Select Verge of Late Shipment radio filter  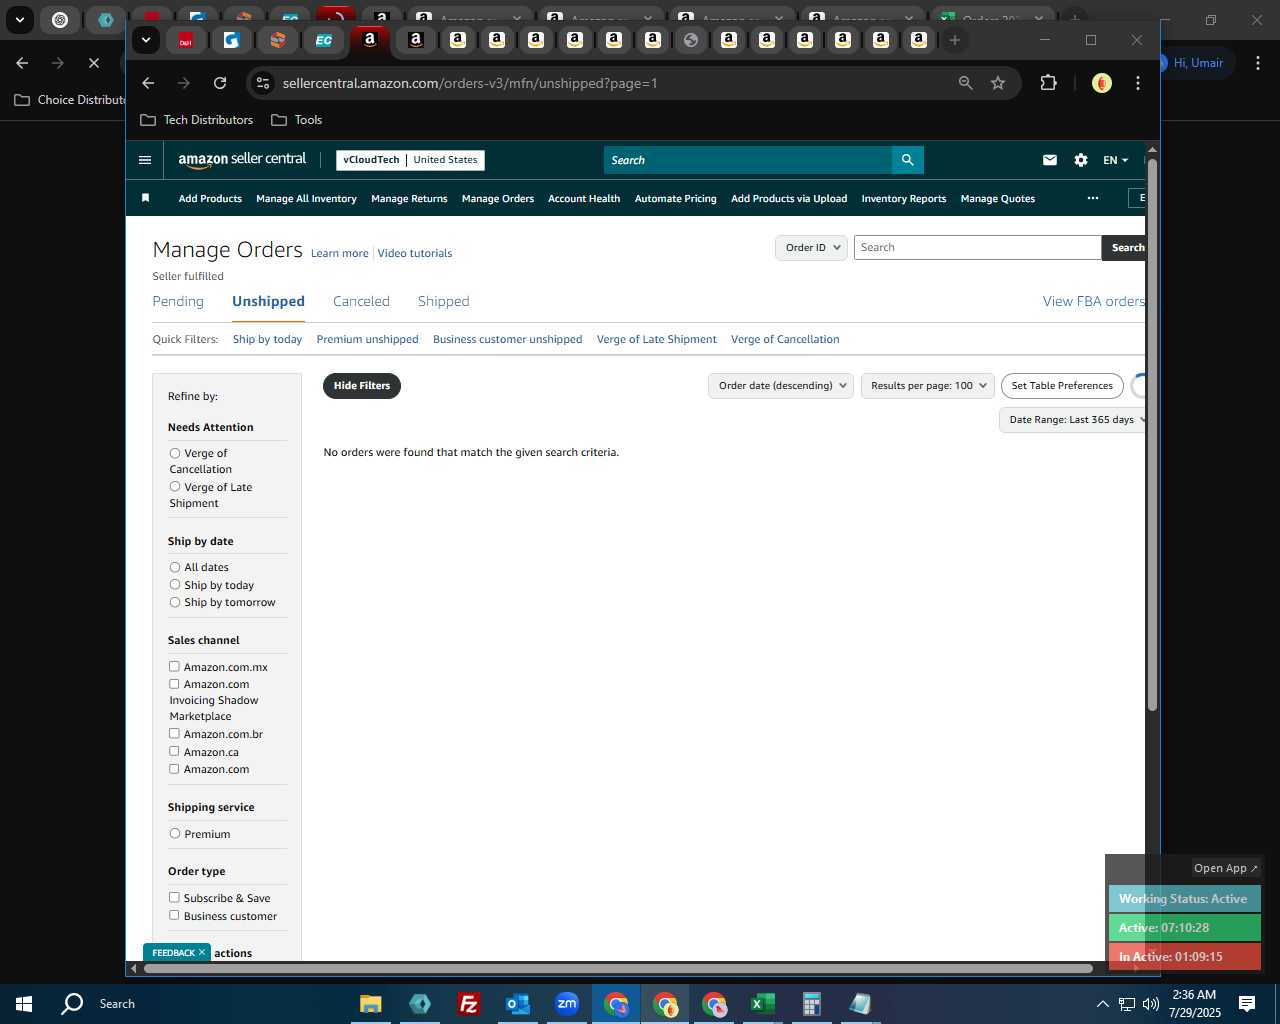[175, 487]
